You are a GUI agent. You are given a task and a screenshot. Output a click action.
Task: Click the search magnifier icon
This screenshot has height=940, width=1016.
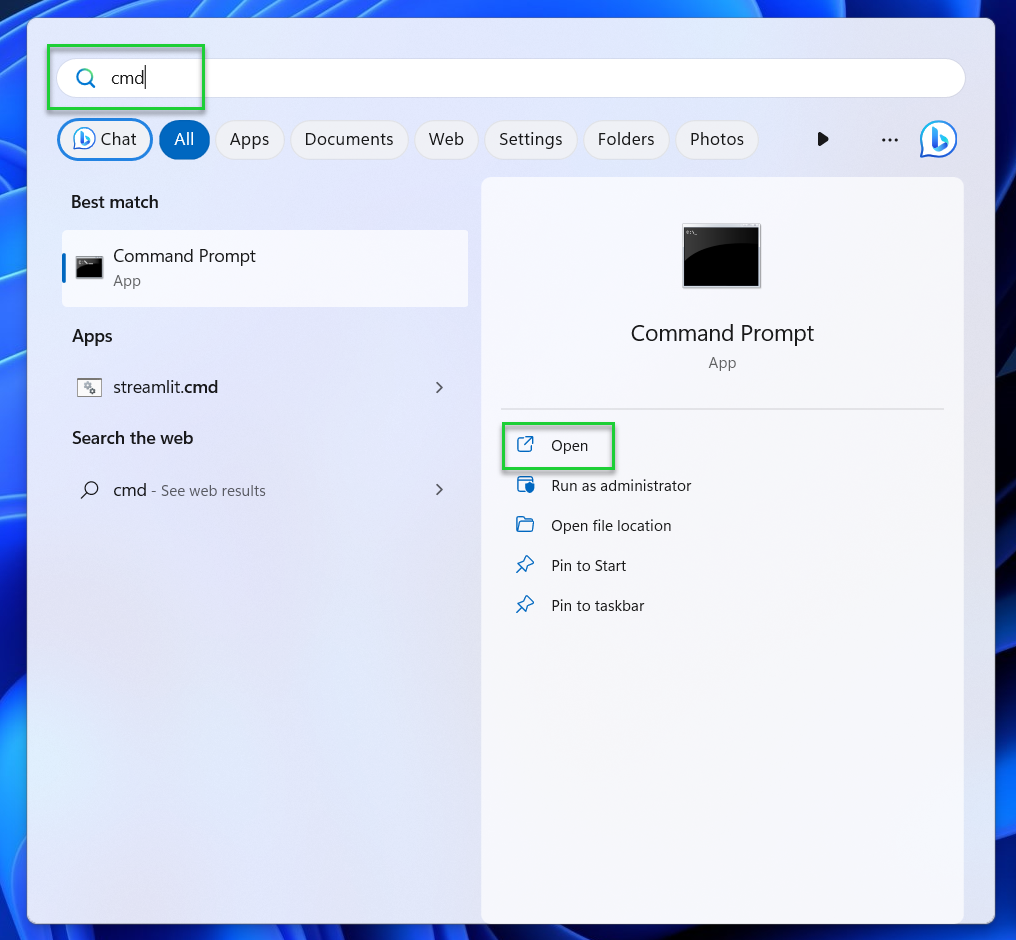click(86, 78)
